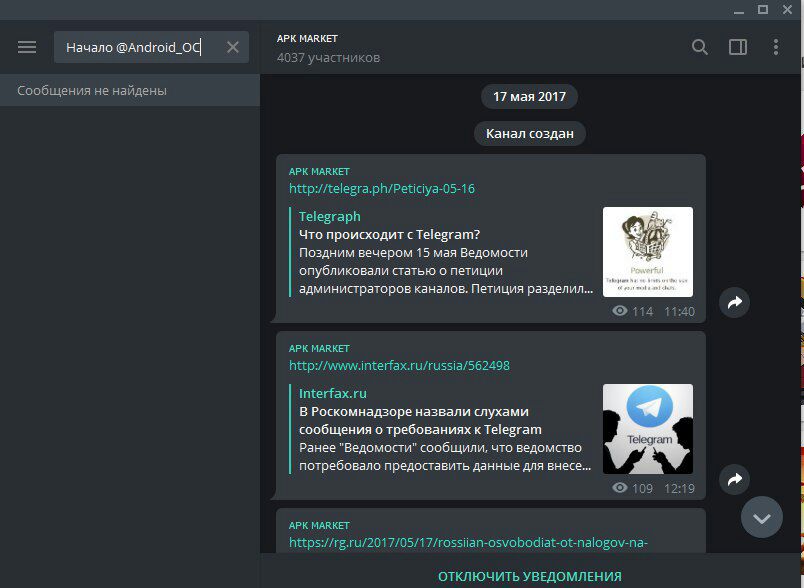The height and width of the screenshot is (588, 804).
Task: Open the three-dots channel options menu
Action: pyautogui.click(x=776, y=47)
